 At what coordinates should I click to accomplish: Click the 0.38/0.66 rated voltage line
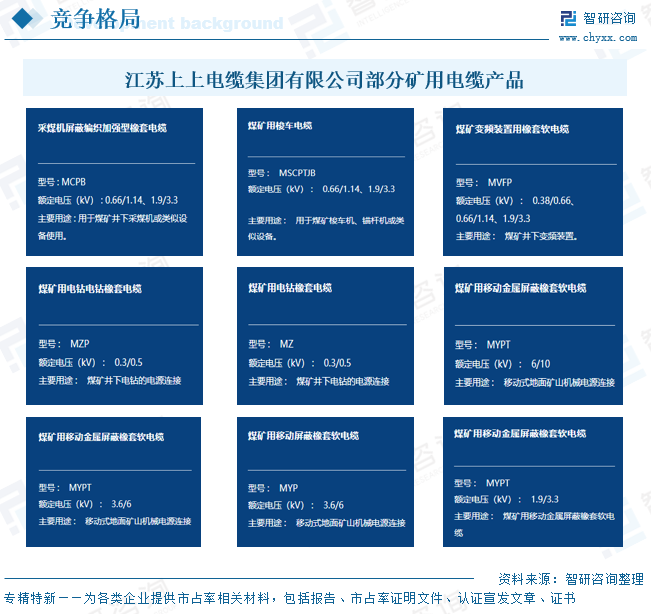pyautogui.click(x=515, y=209)
